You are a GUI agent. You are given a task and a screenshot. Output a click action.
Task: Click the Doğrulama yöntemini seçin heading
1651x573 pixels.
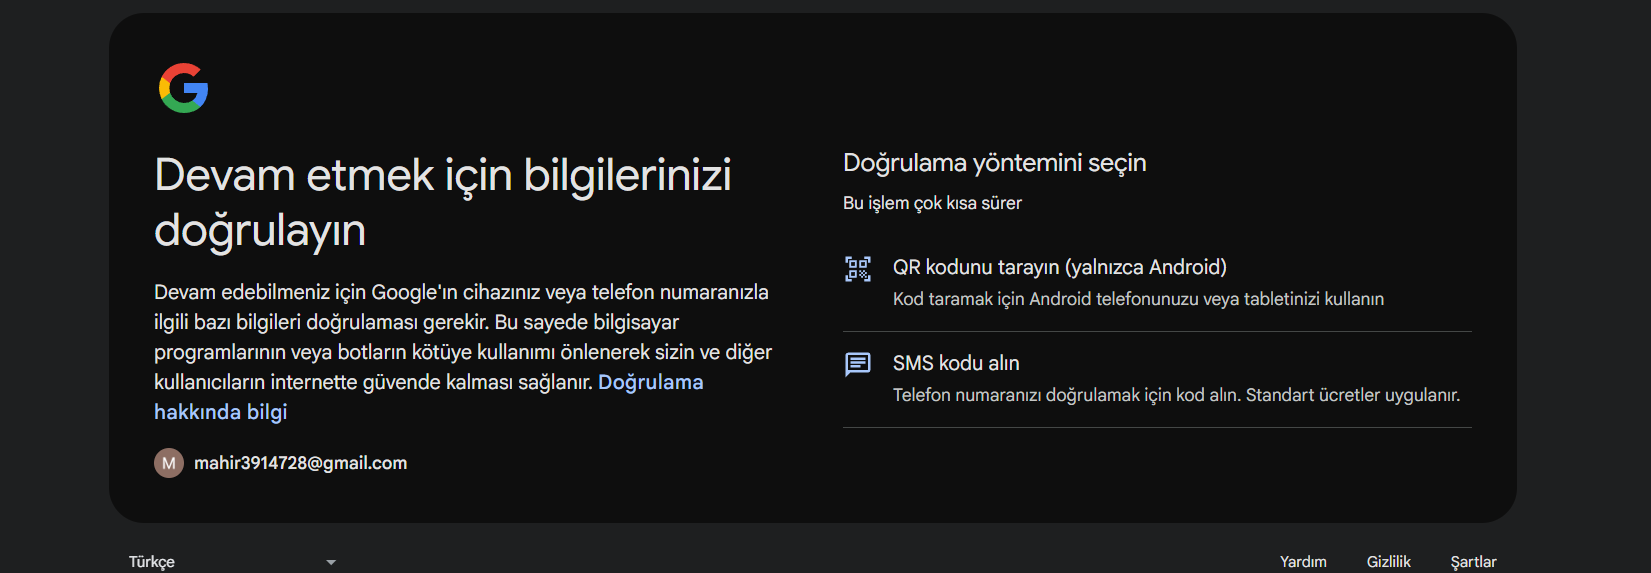995,163
